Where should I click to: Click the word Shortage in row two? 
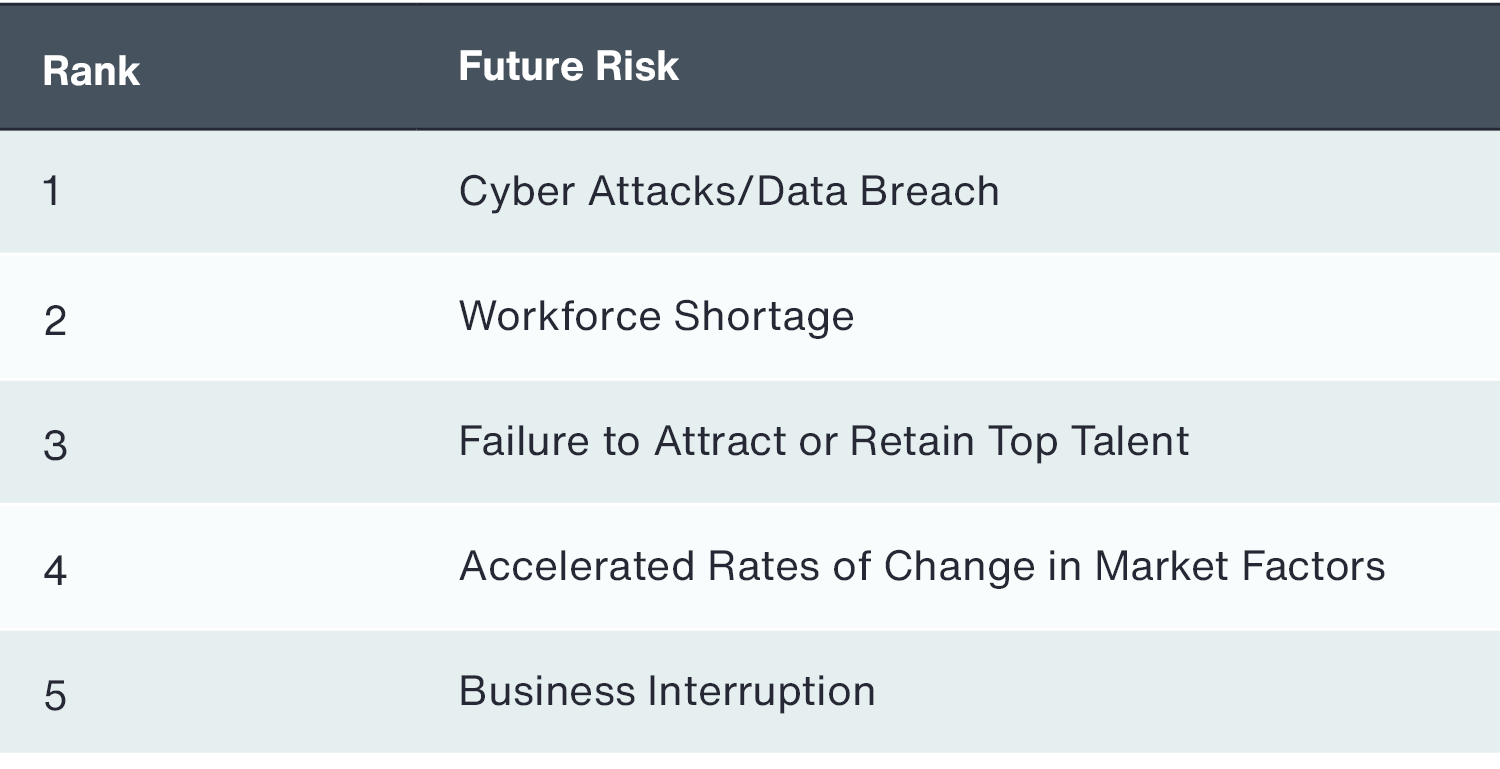point(764,318)
